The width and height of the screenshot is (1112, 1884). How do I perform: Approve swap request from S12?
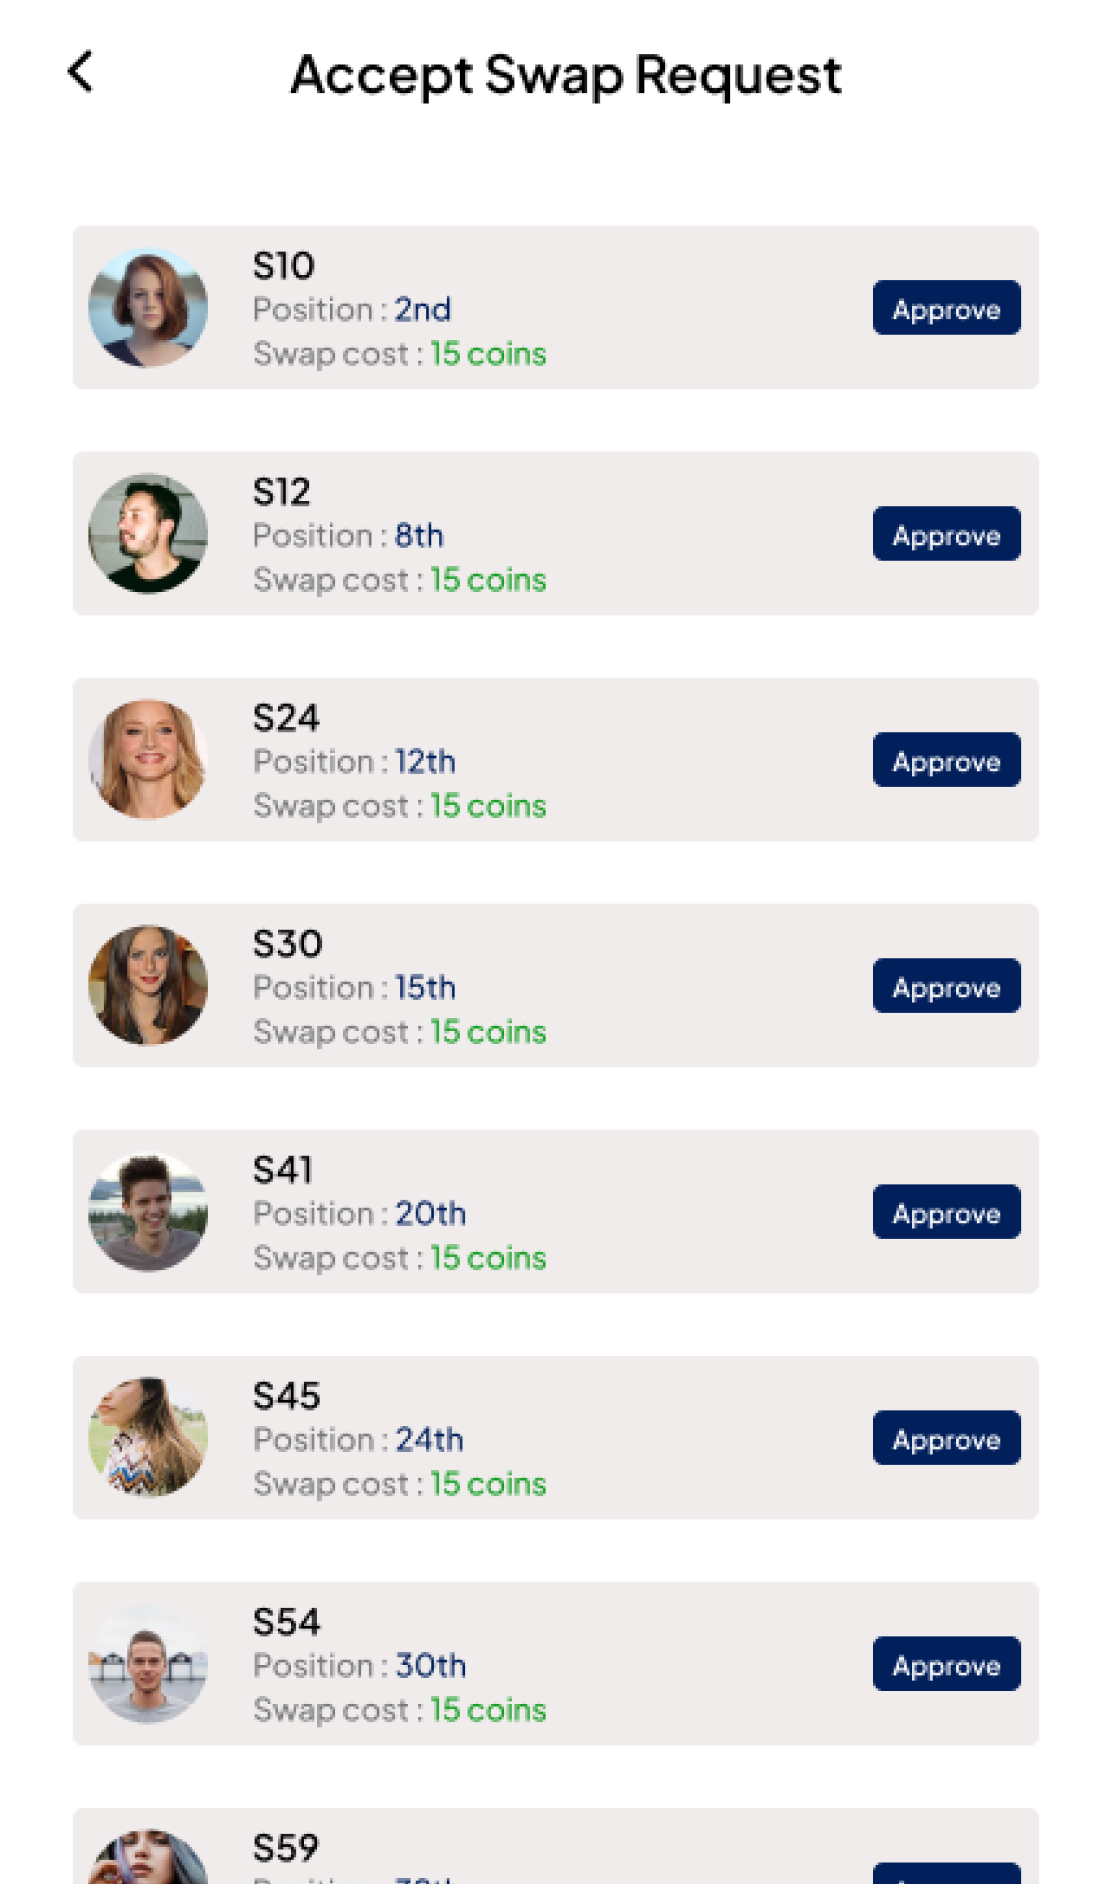click(x=945, y=534)
